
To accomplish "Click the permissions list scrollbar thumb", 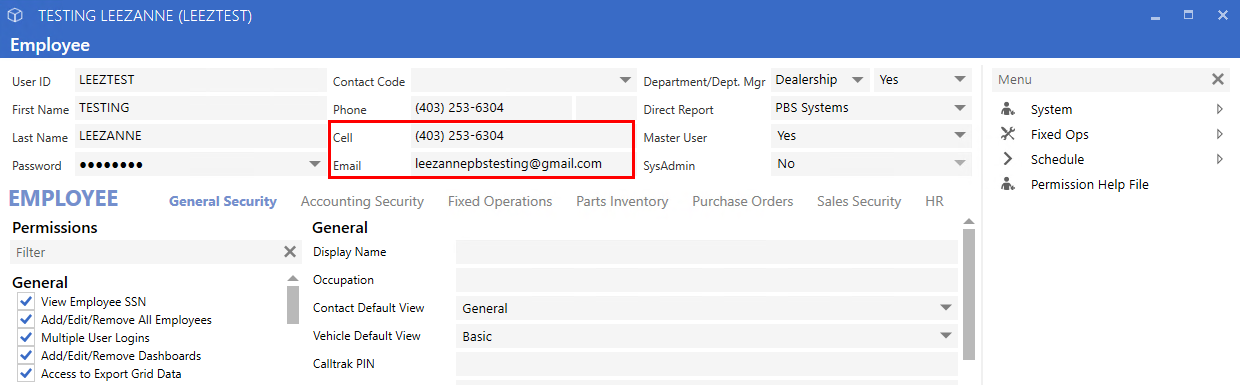I will [x=293, y=305].
